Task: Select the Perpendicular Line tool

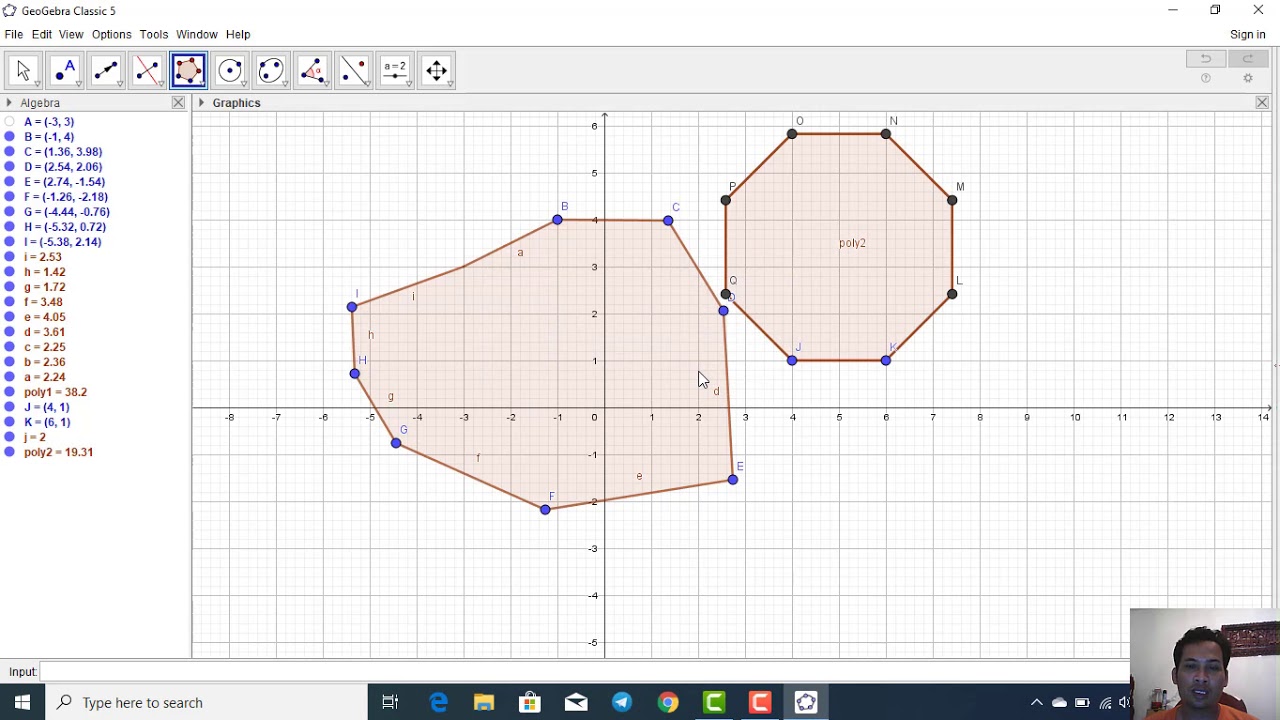Action: [x=147, y=70]
